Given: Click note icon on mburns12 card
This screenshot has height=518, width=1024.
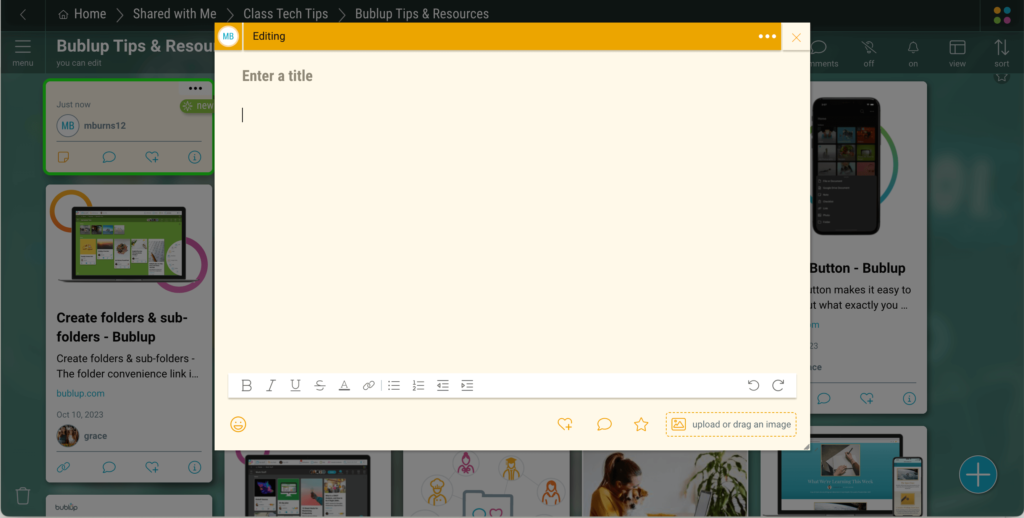Looking at the screenshot, I should click(63, 157).
